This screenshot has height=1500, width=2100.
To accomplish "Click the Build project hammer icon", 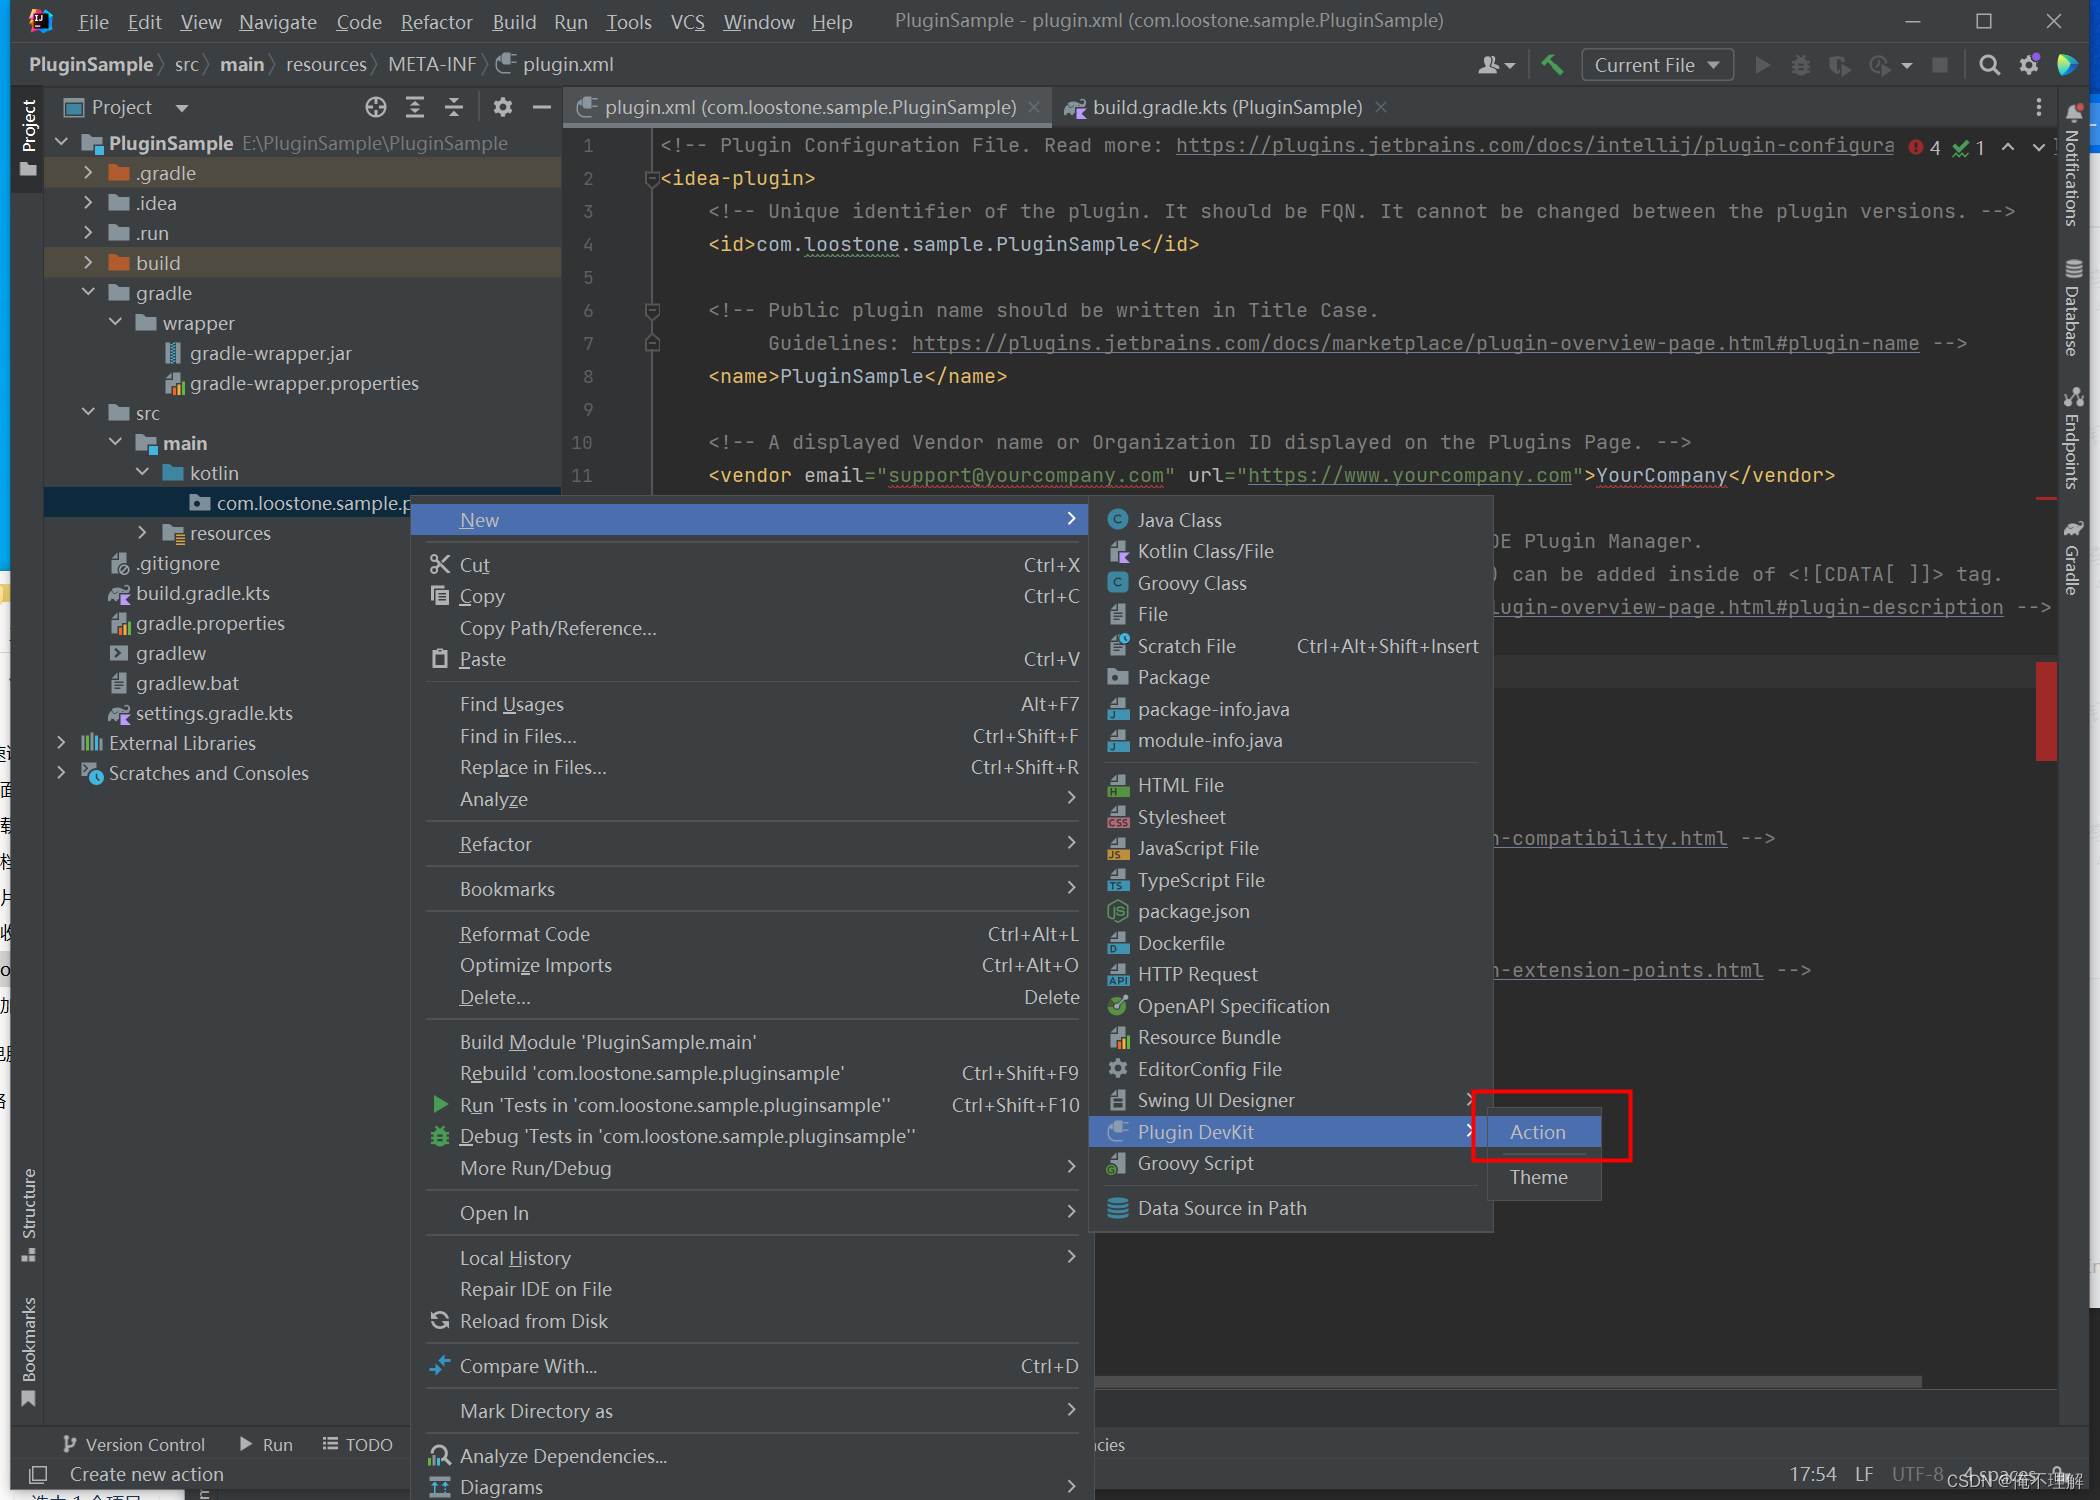I will [1552, 65].
